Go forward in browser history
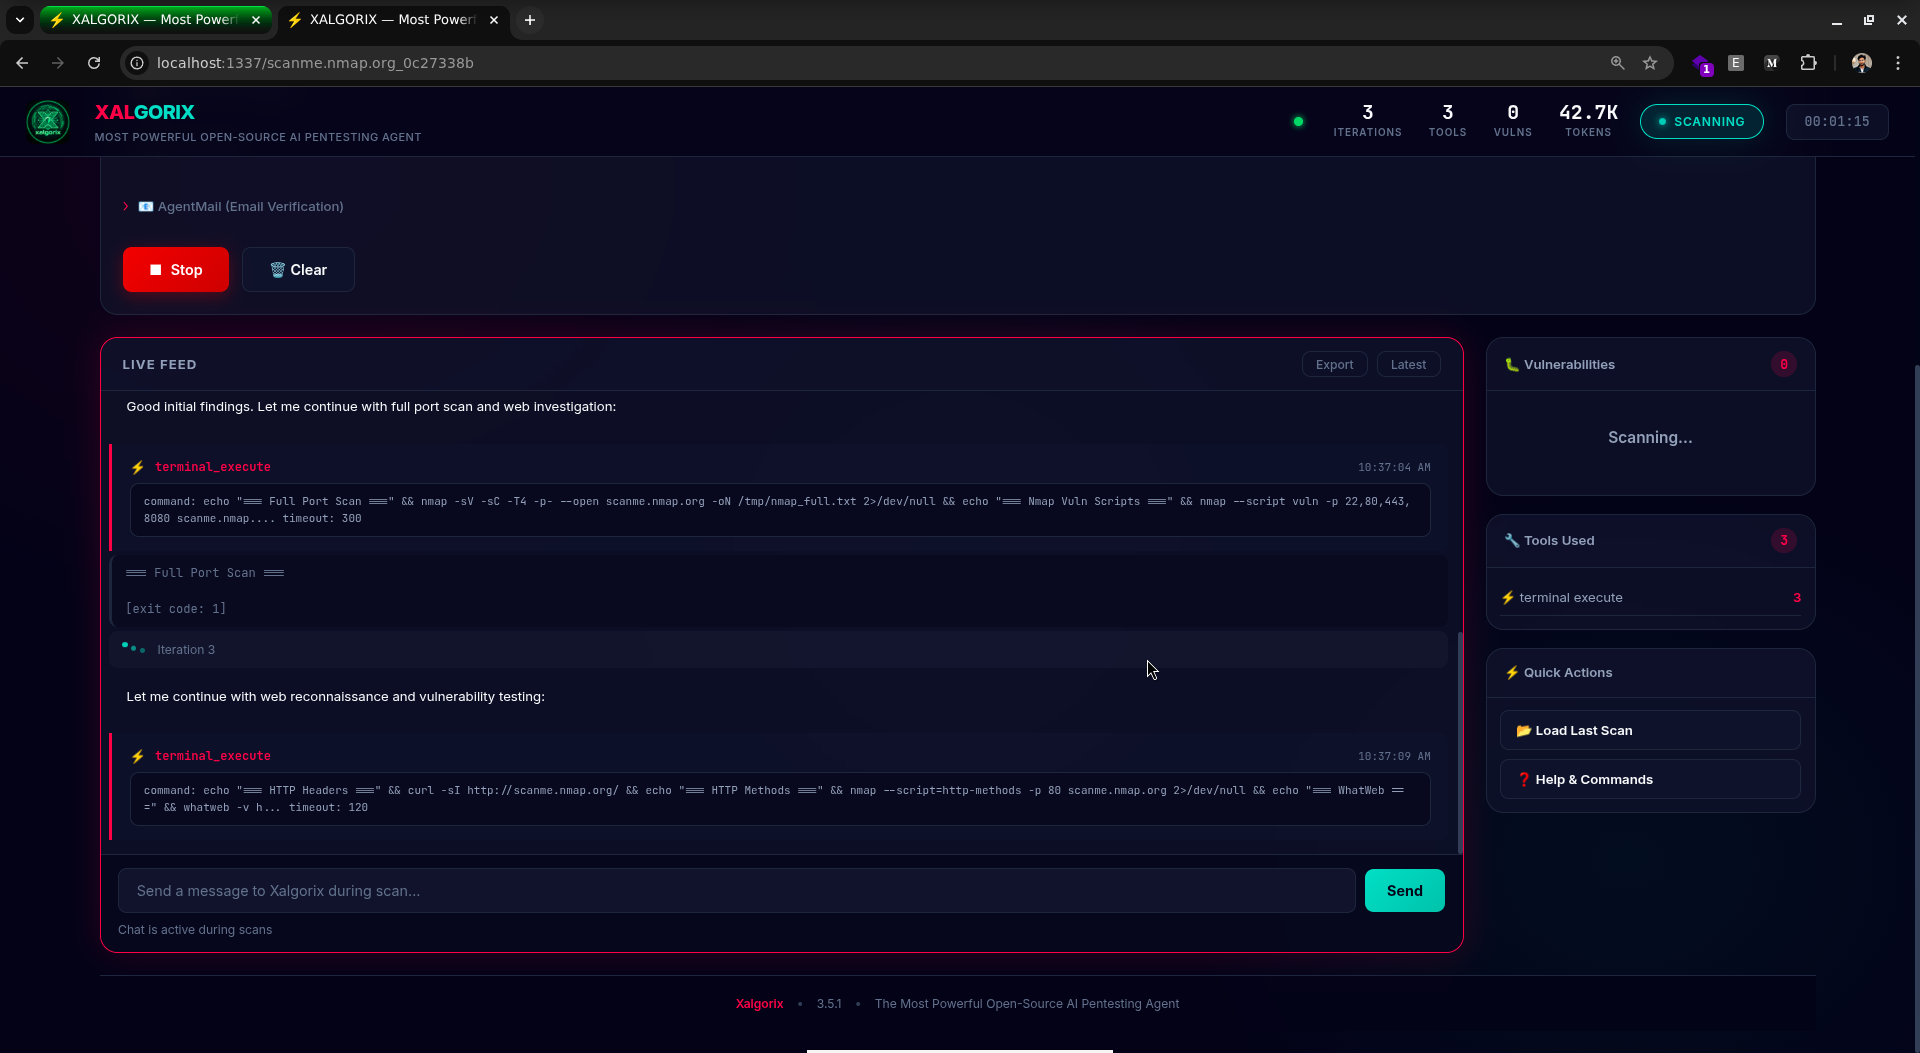Screen dimensions: 1920x1053 (x=58, y=63)
